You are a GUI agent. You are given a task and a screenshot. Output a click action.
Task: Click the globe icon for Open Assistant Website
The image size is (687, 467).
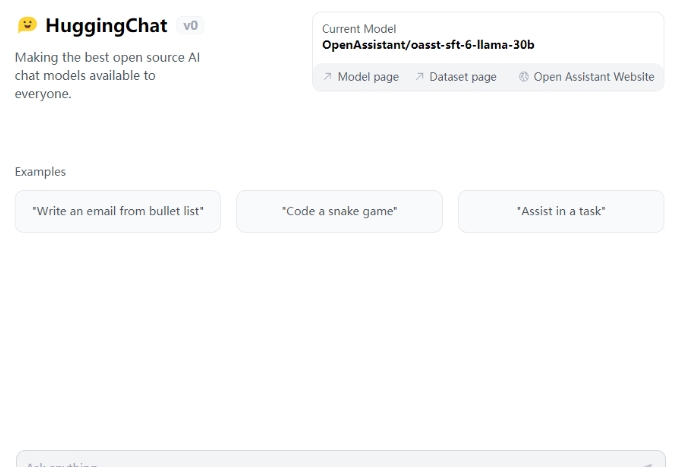524,77
